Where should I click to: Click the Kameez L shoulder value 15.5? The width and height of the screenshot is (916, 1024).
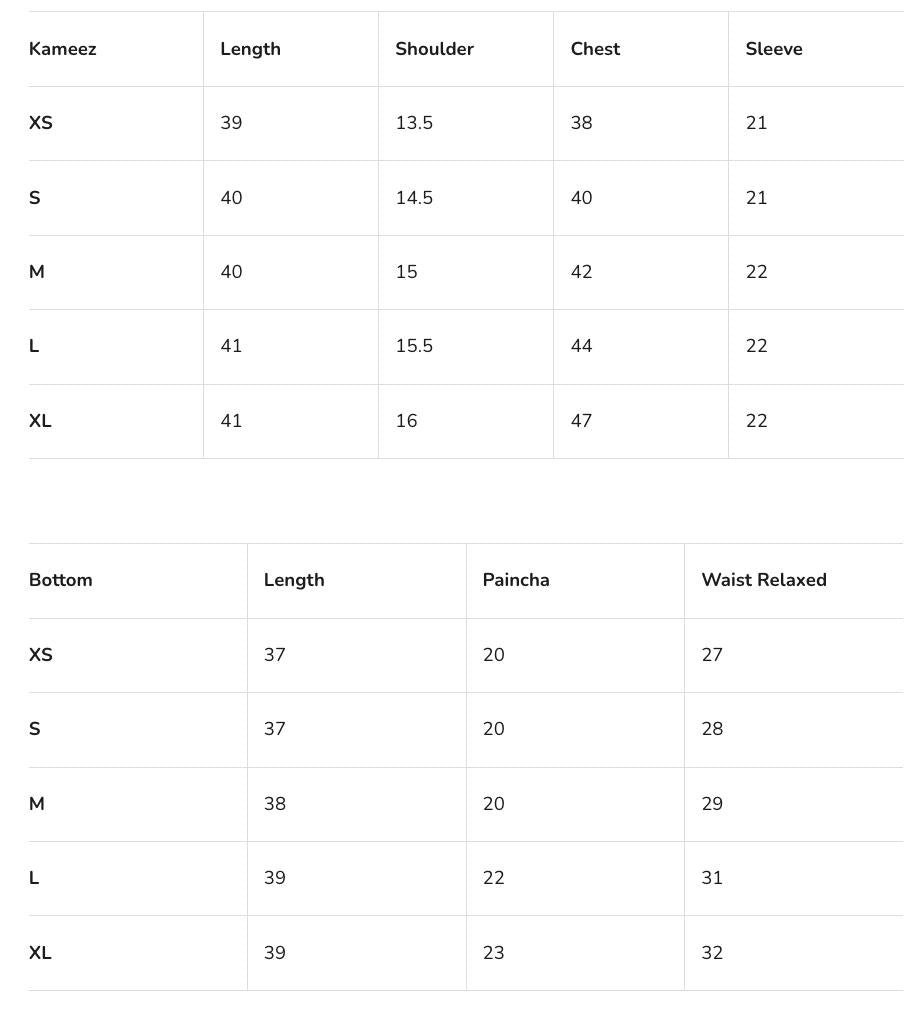(414, 346)
